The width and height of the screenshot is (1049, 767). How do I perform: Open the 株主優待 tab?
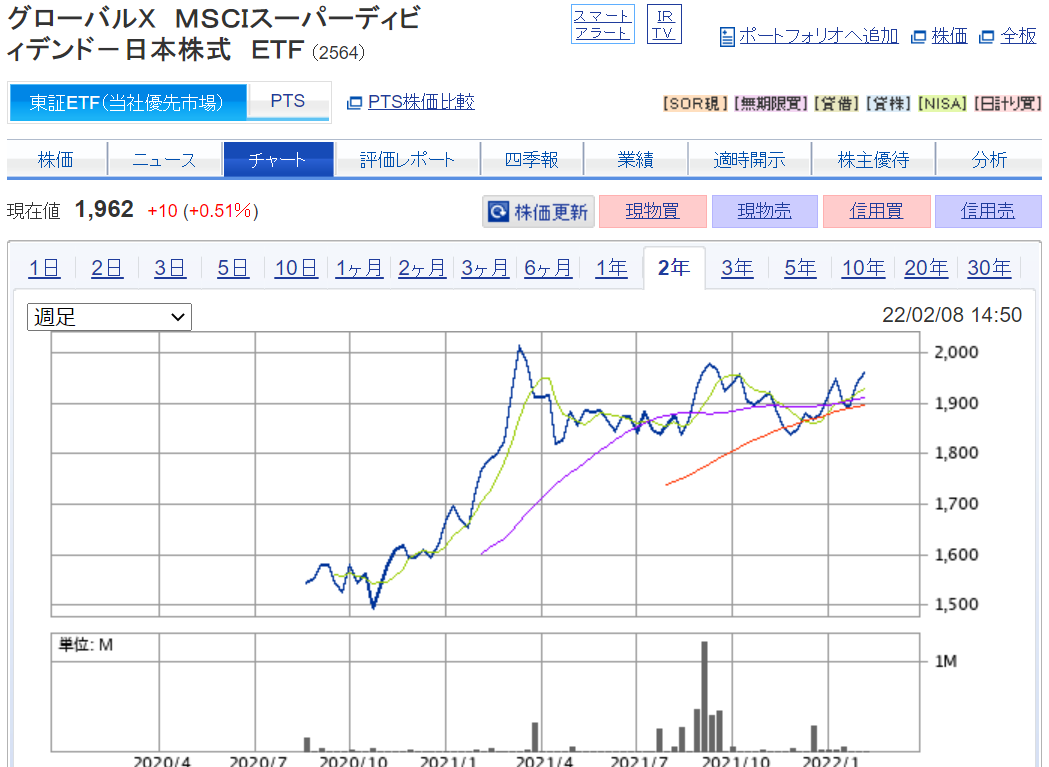tap(873, 159)
